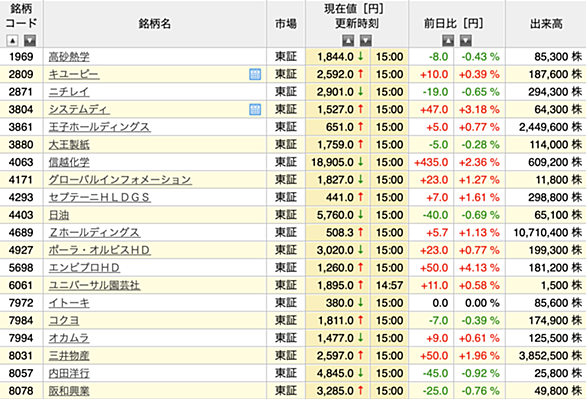
Task: Select change value -45.0
Action: (431, 373)
